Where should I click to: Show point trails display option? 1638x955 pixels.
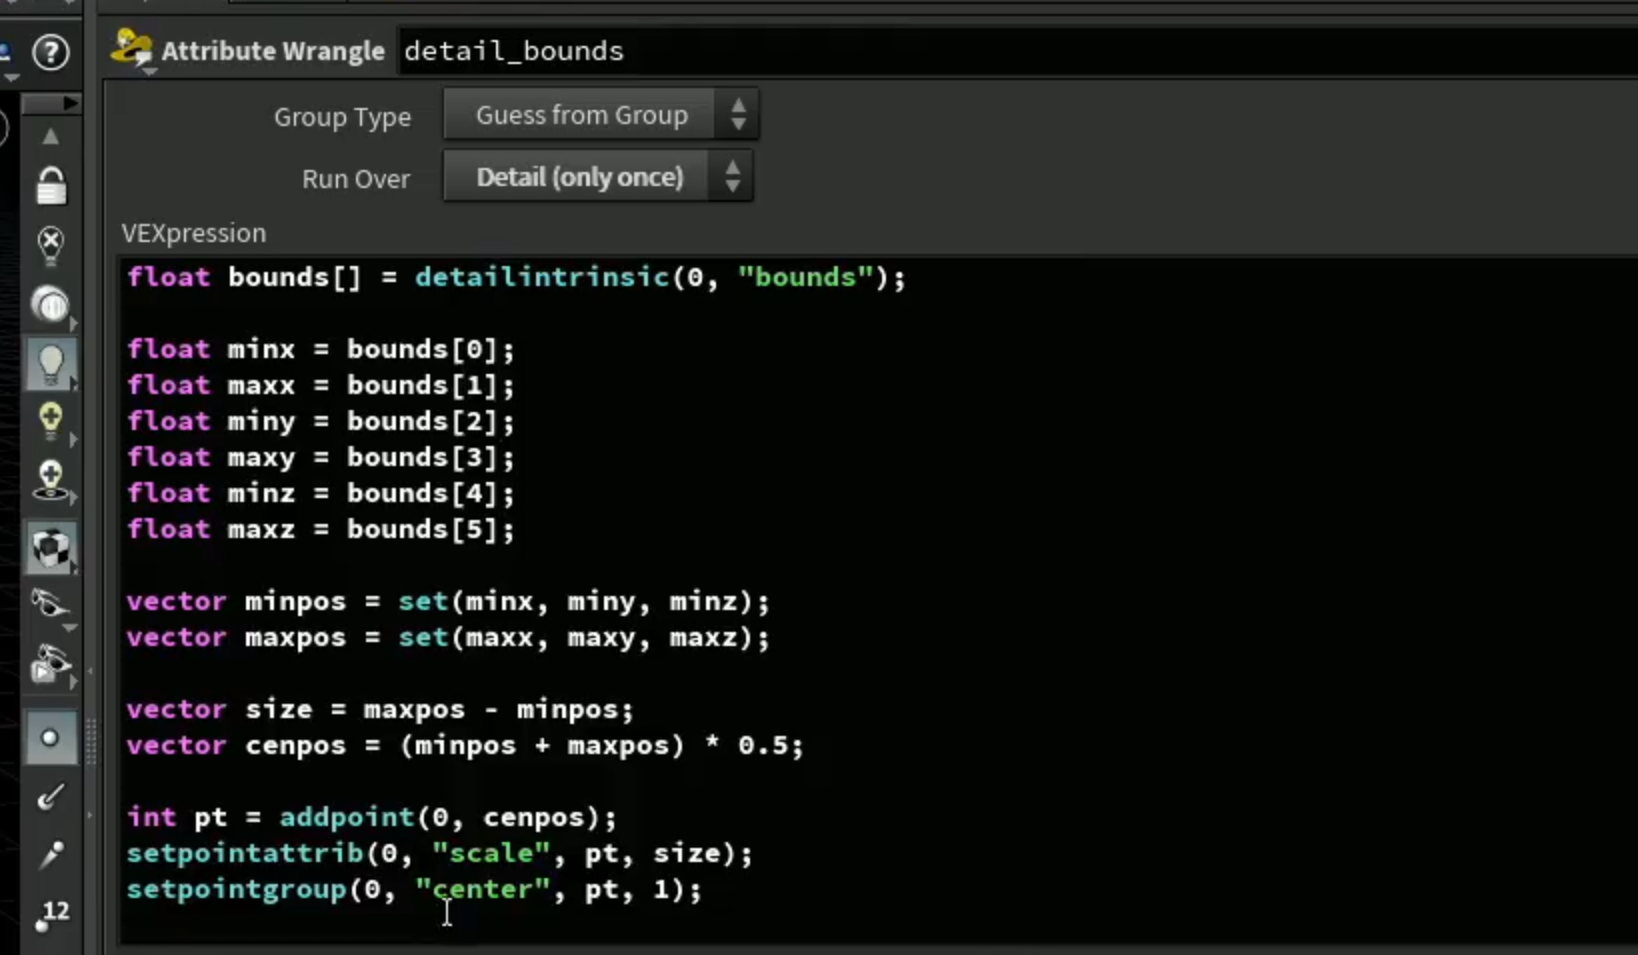tap(51, 854)
